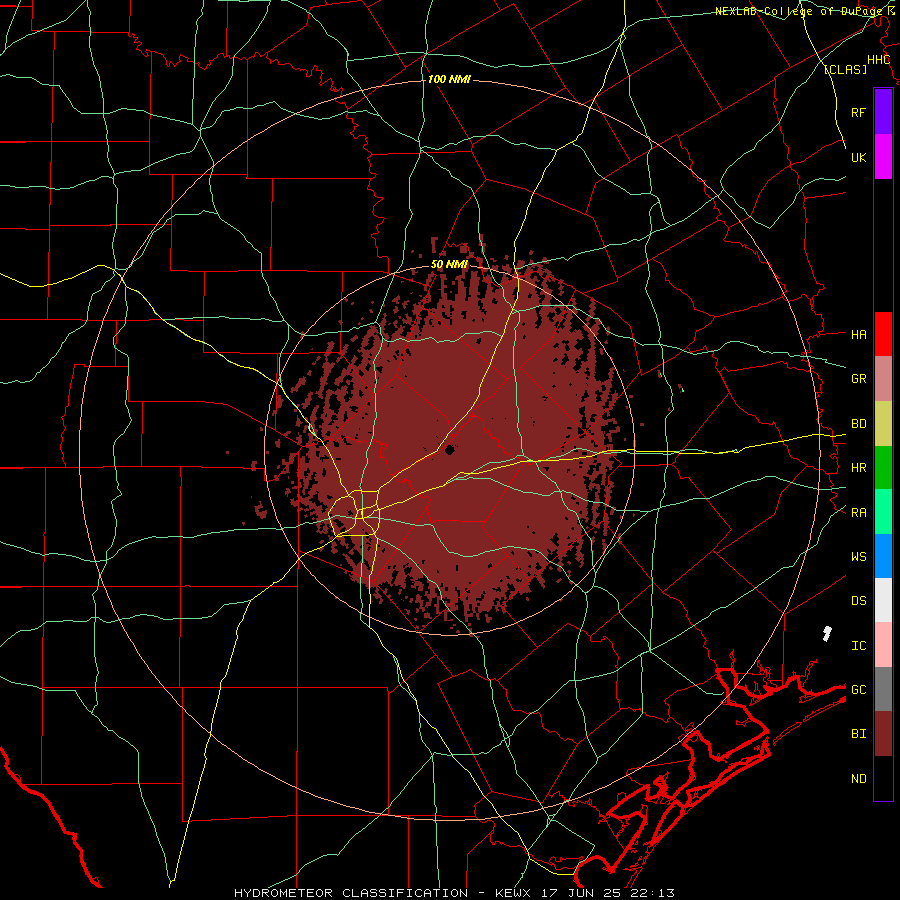Click the [CLAS] legend title
The image size is (900, 900).
[845, 69]
